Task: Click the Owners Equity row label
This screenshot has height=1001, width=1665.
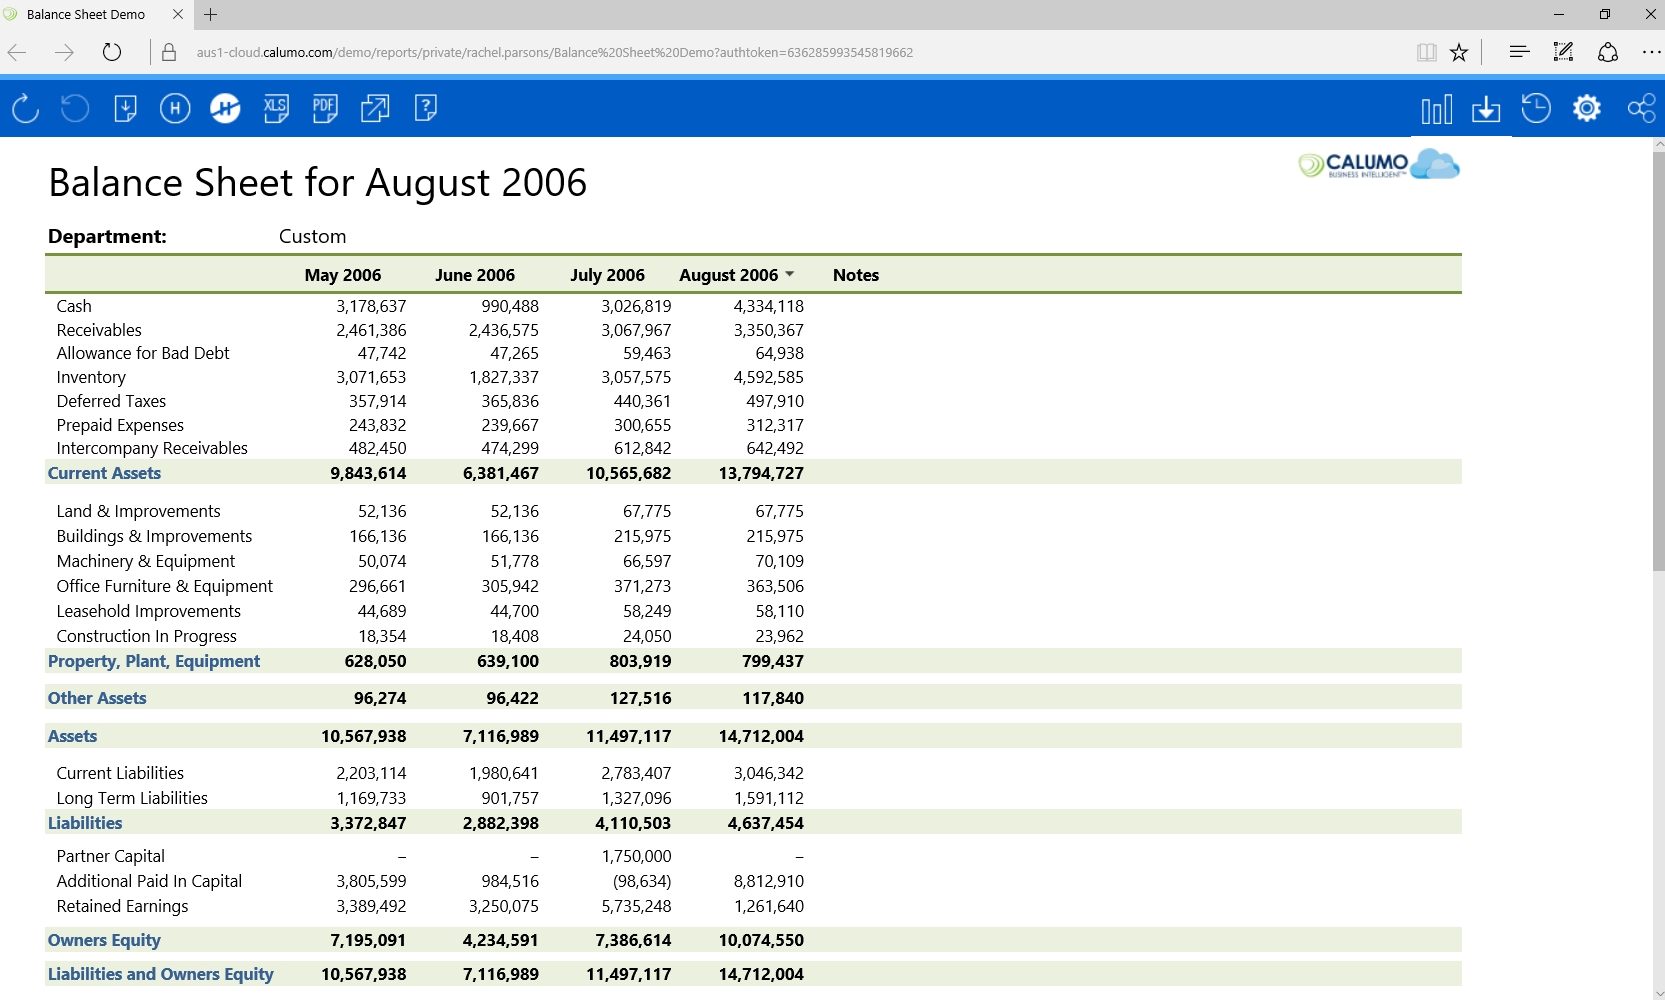Action: [104, 940]
